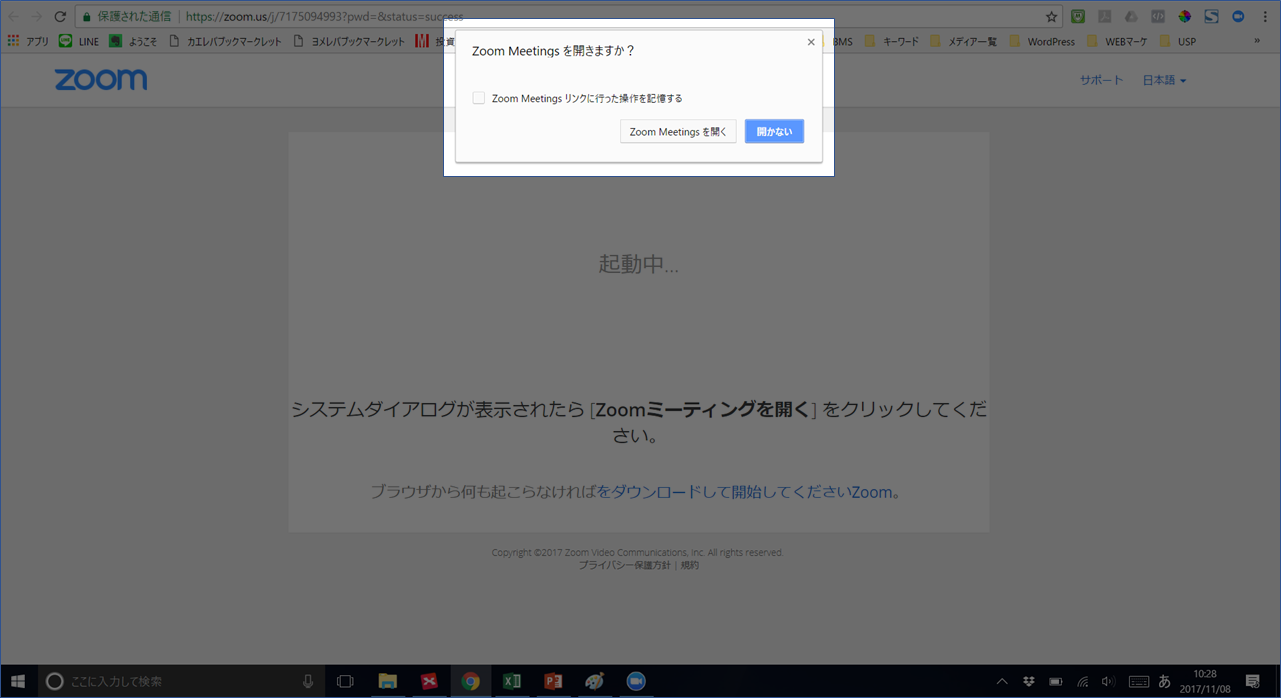This screenshot has width=1281, height=698.
Task: Check the remember Zoom Meetings link action checkbox
Action: (479, 98)
